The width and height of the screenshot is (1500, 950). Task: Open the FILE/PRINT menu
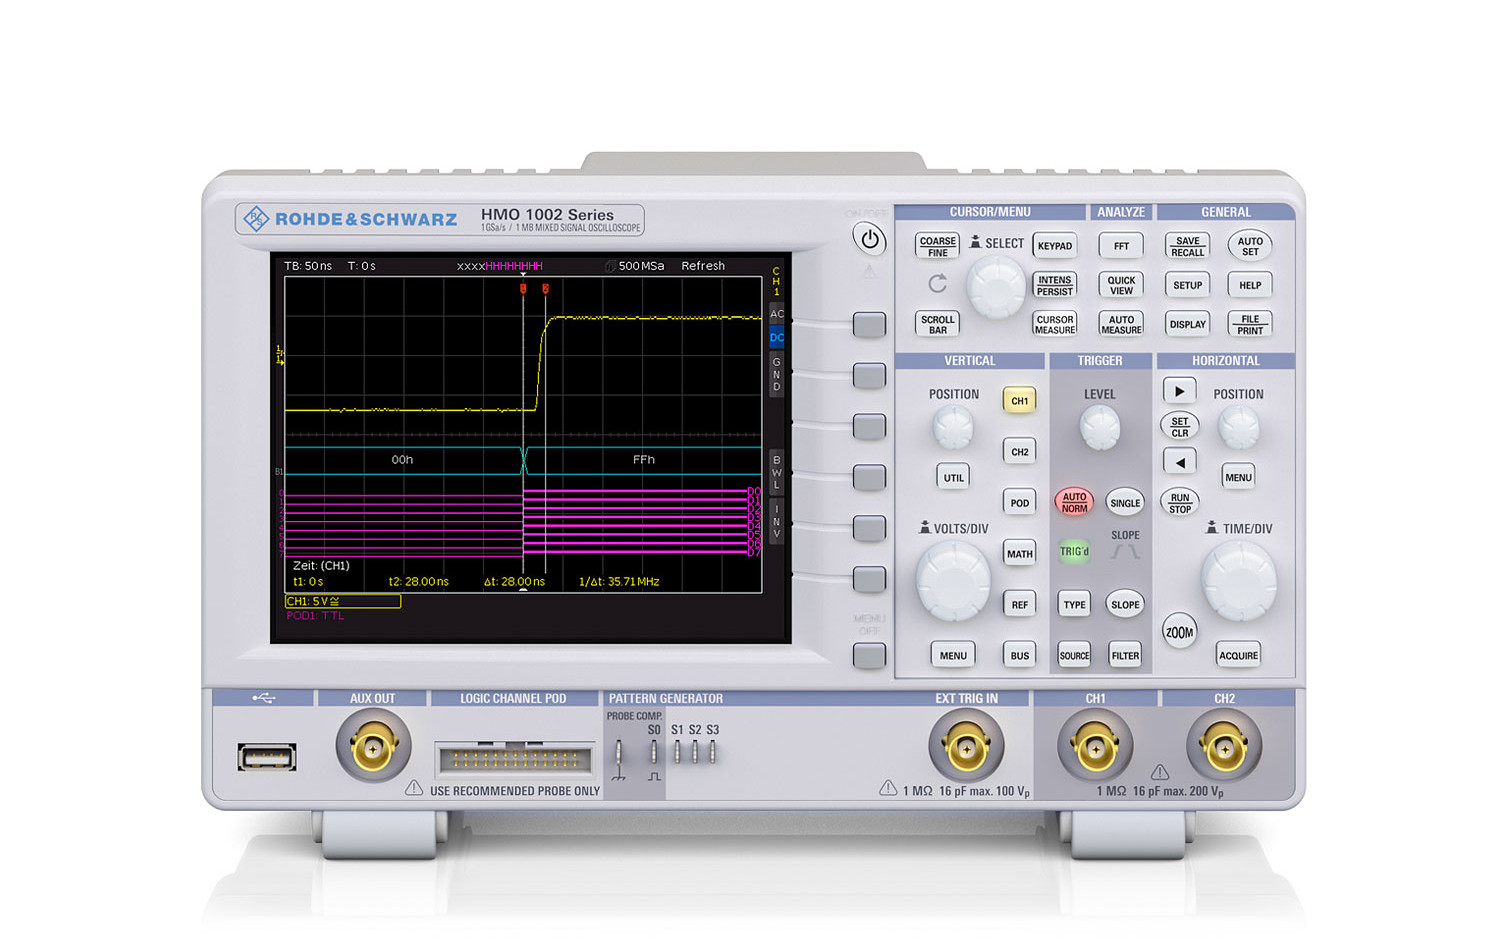point(1250,324)
